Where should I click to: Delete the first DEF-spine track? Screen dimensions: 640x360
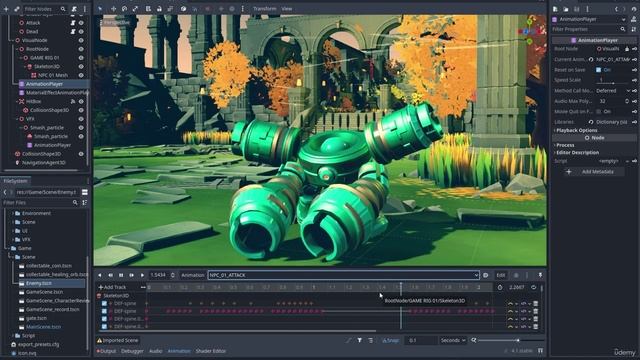point(536,303)
